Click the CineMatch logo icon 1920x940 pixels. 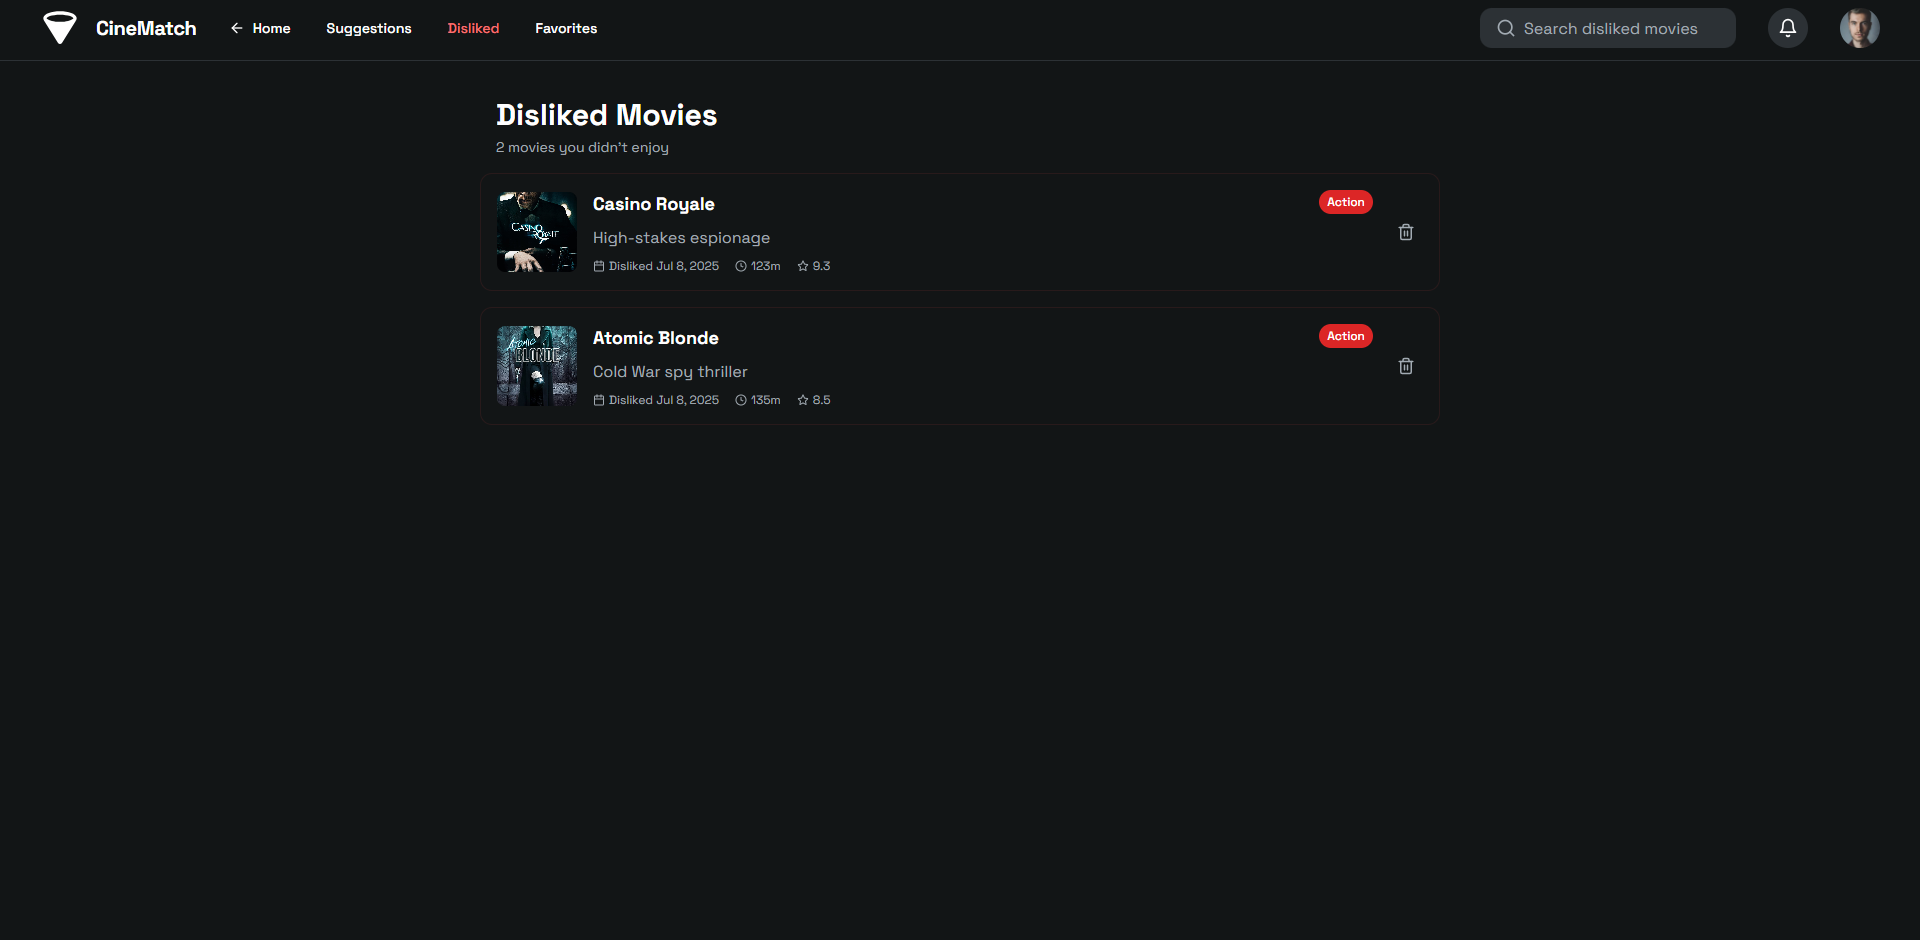(59, 28)
